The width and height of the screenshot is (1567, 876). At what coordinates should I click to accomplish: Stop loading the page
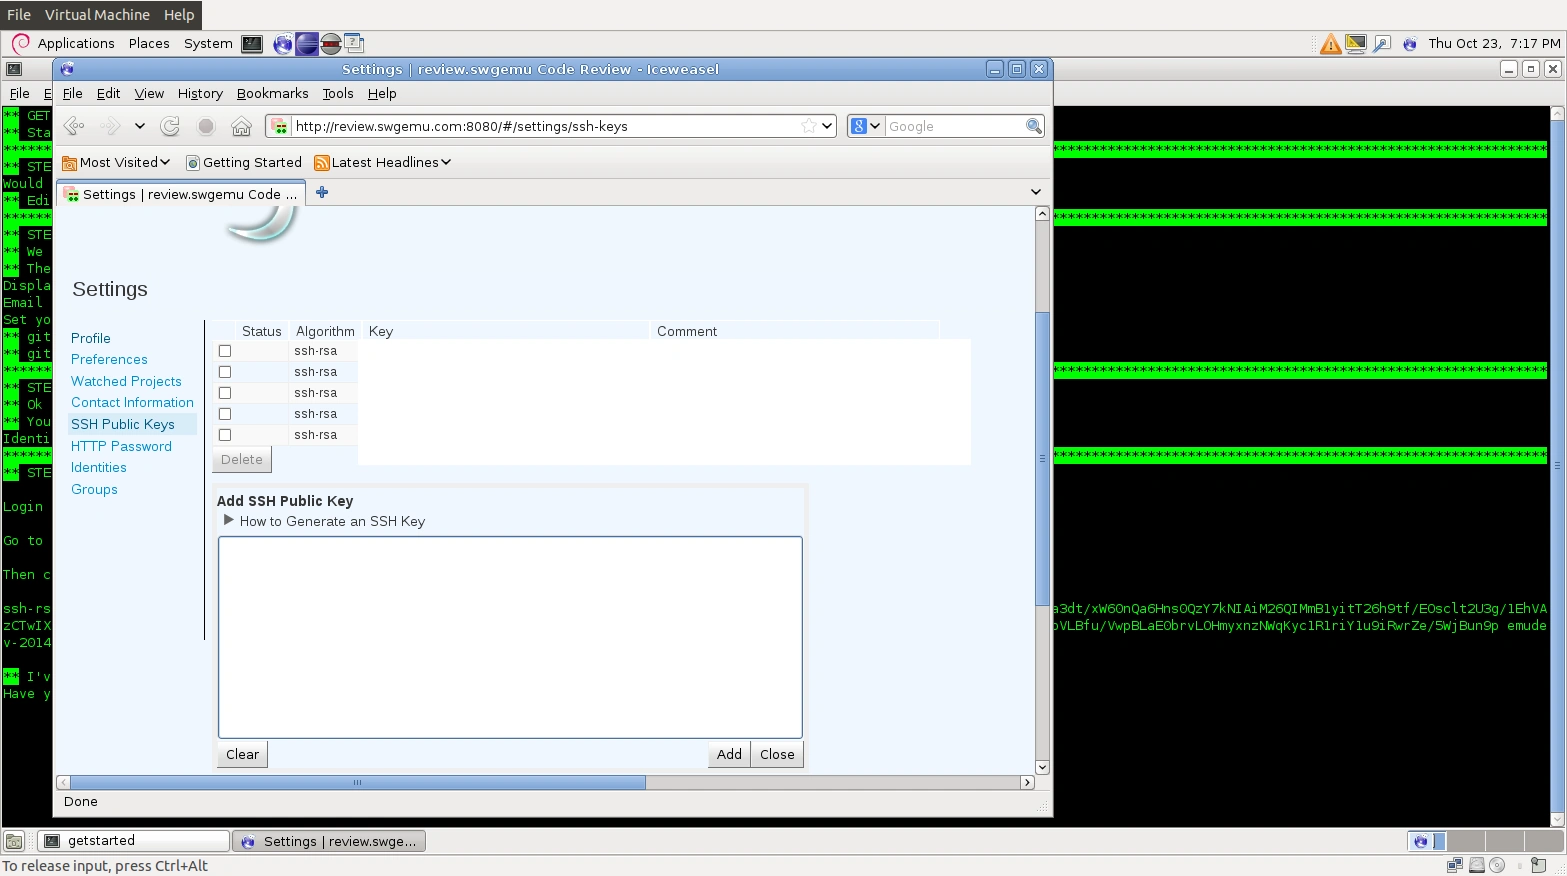pyautogui.click(x=206, y=126)
